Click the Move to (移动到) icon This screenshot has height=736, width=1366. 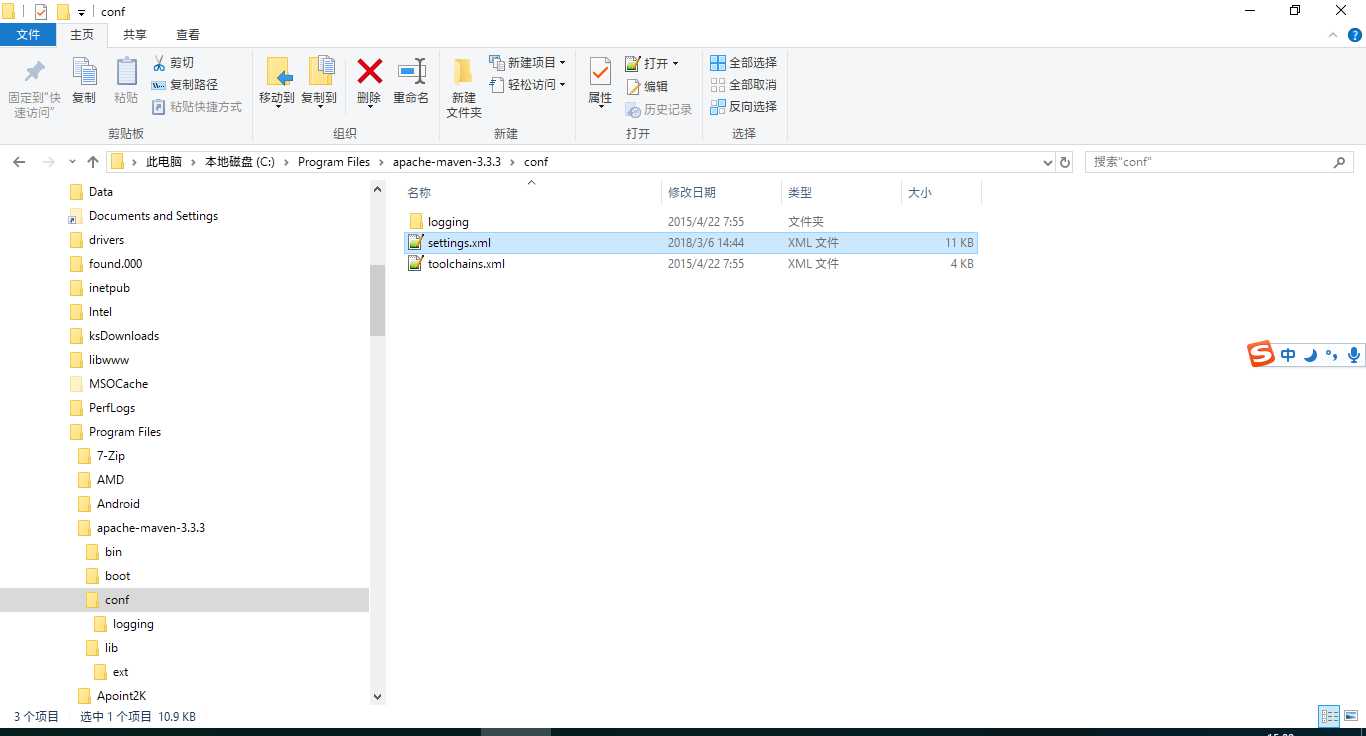coord(277,72)
